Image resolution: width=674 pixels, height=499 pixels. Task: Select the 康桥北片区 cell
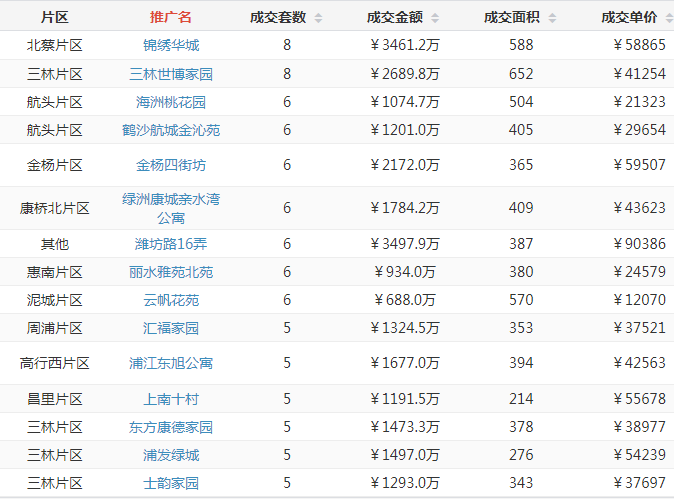click(55, 208)
